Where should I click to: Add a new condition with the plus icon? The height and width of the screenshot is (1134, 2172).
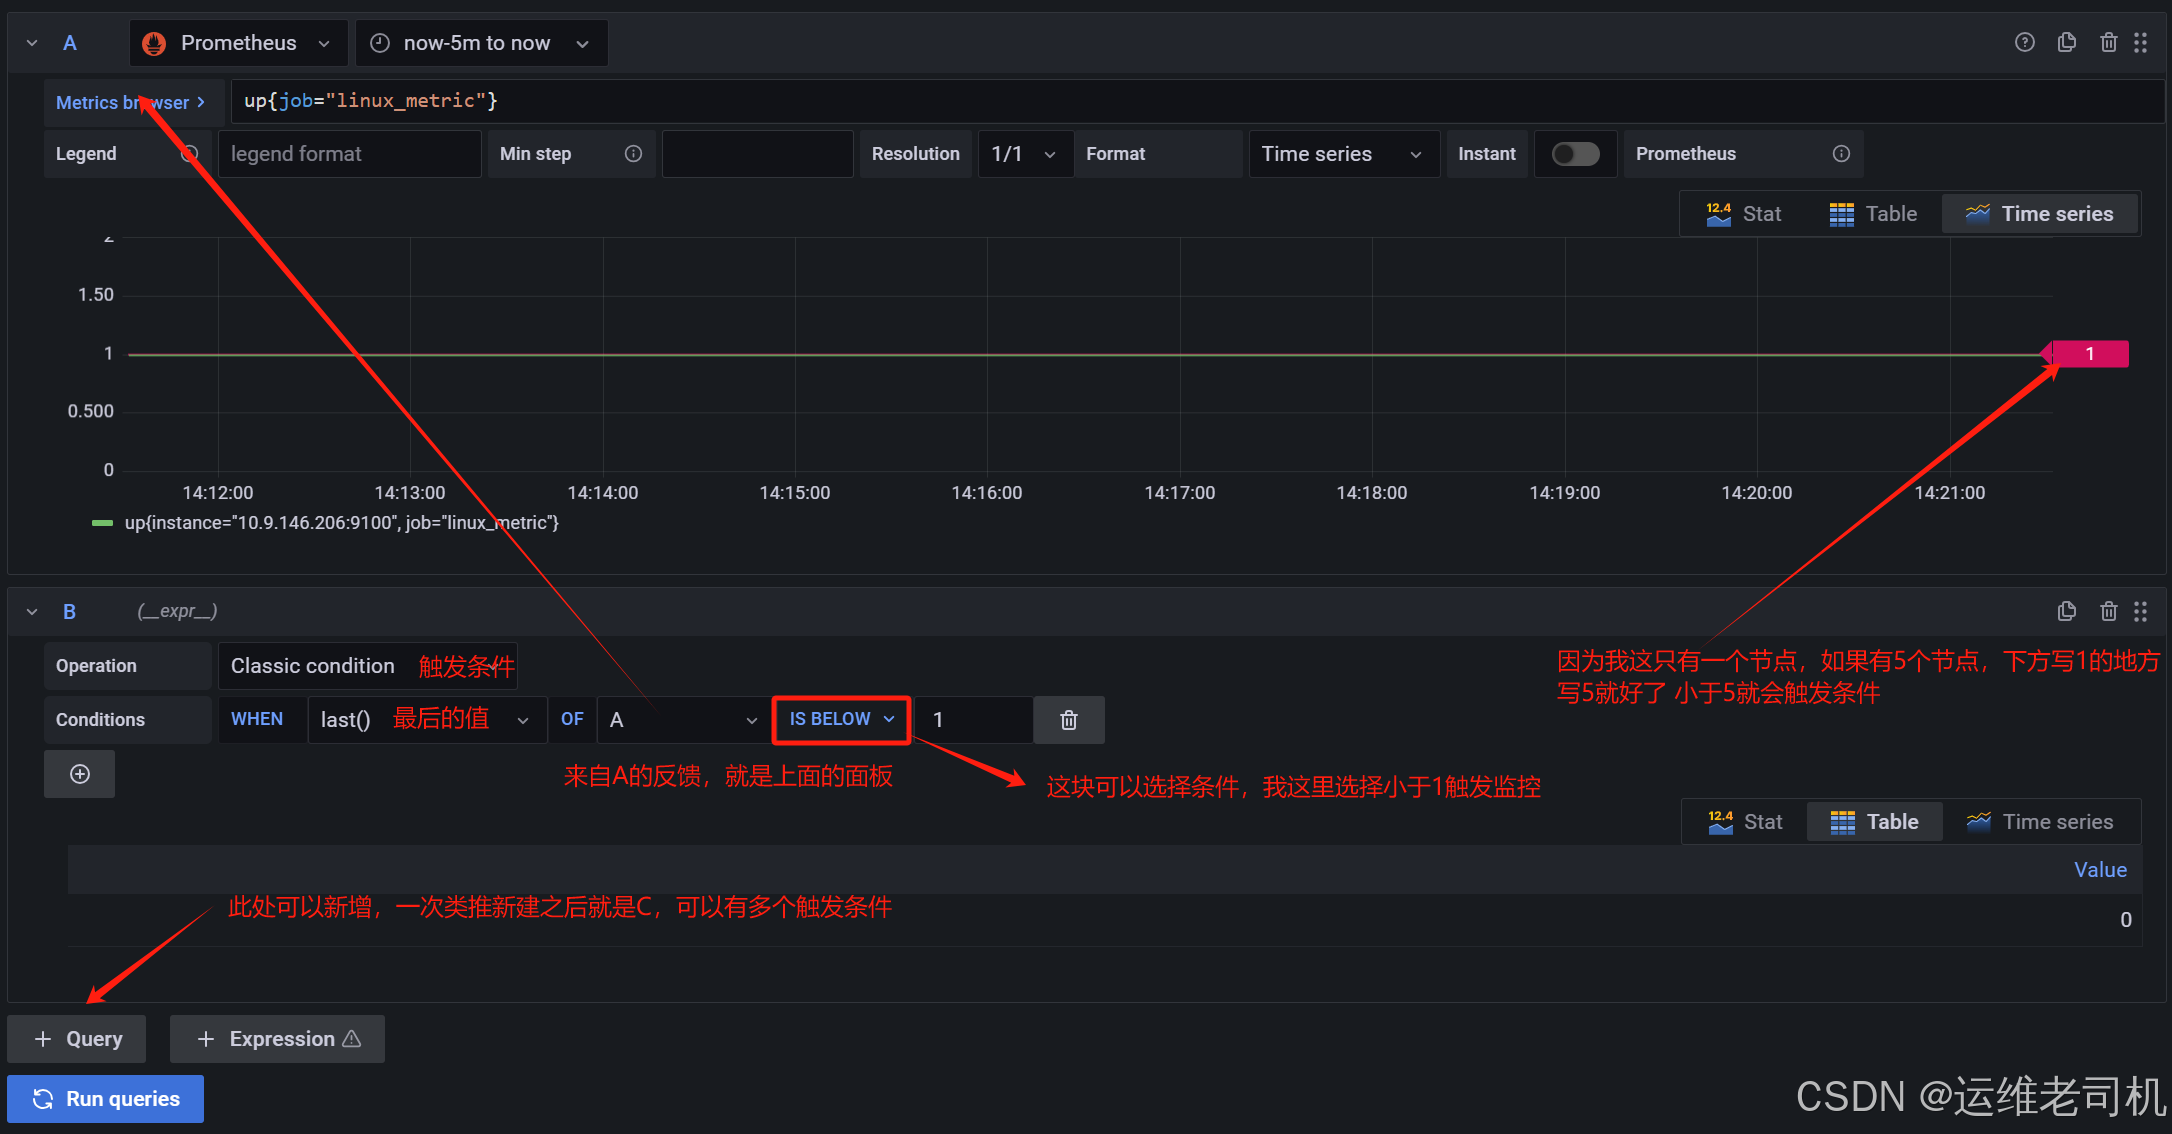[x=80, y=774]
